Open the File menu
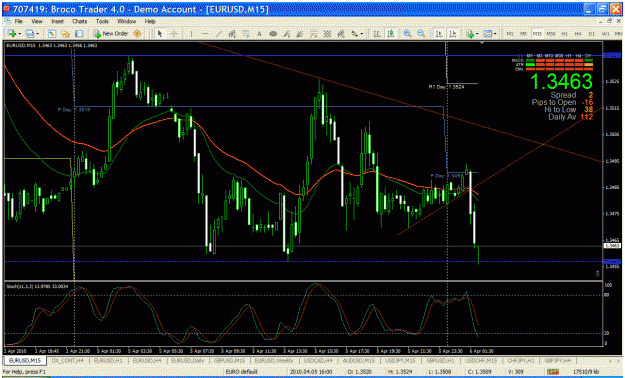The height and width of the screenshot is (378, 625). [19, 21]
